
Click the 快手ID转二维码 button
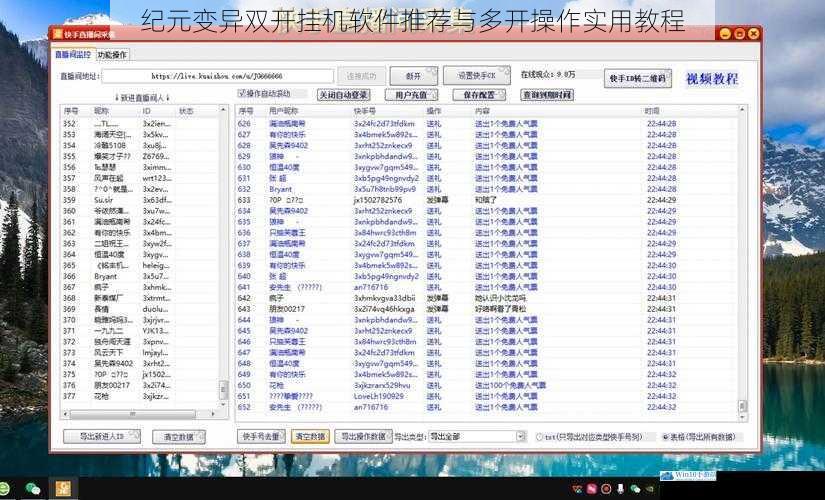[638, 78]
